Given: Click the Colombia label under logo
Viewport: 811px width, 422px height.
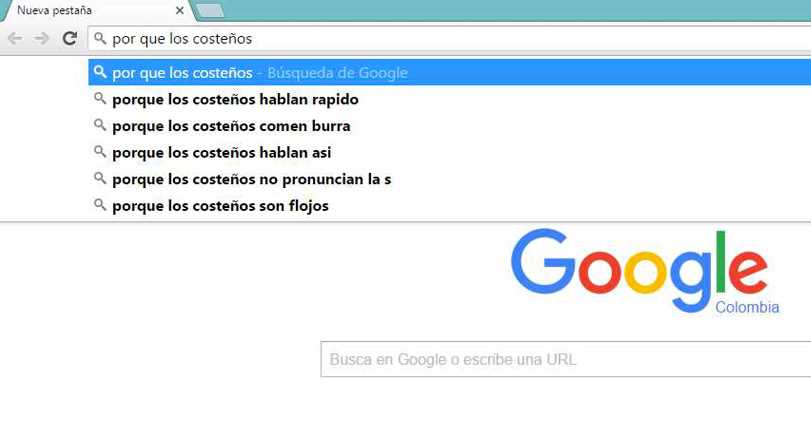Looking at the screenshot, I should click(x=747, y=307).
